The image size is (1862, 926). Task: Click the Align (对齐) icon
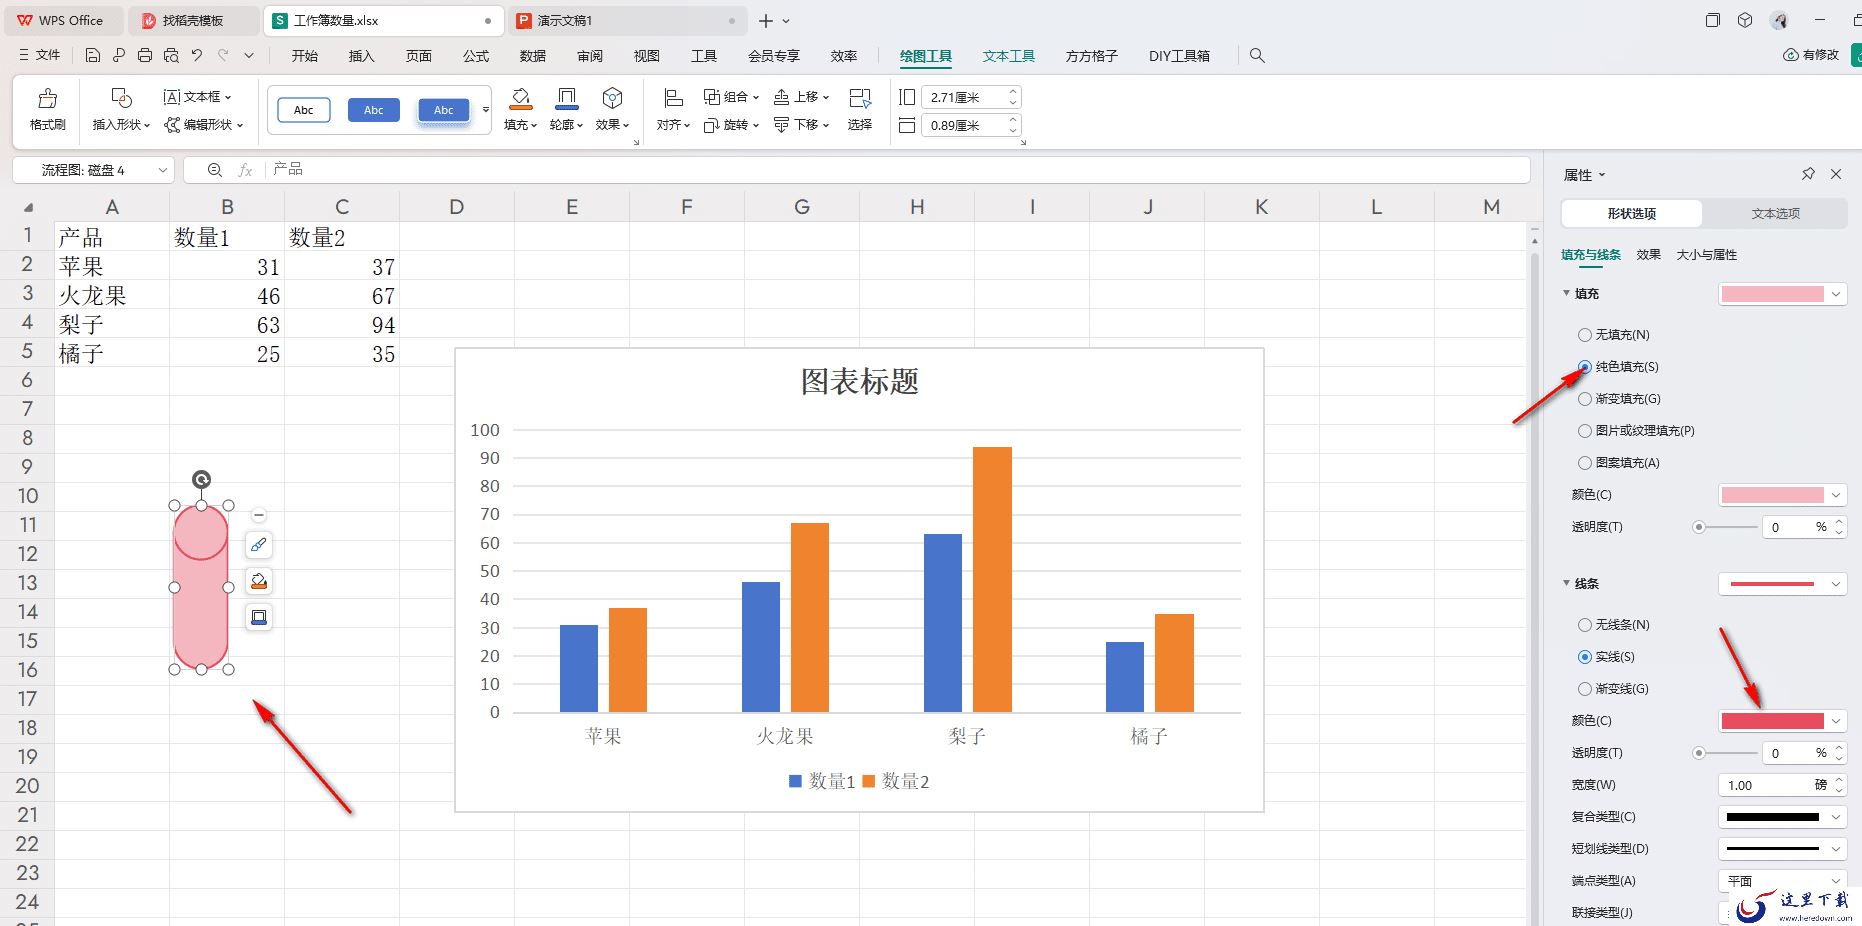coord(673,98)
